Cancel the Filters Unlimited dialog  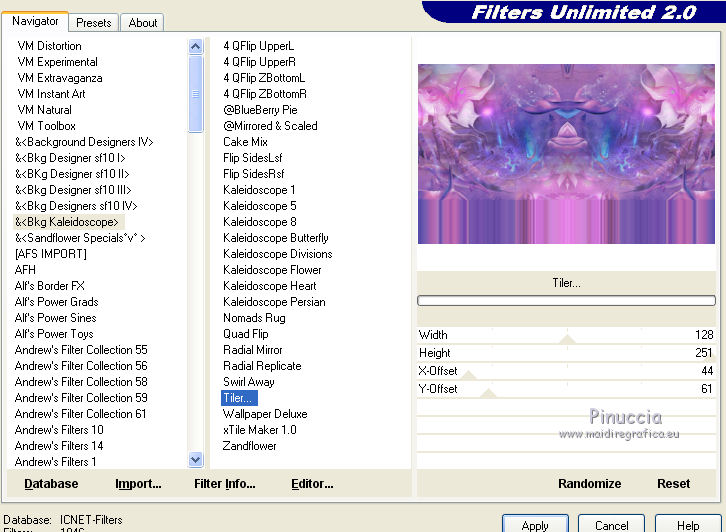point(611,525)
